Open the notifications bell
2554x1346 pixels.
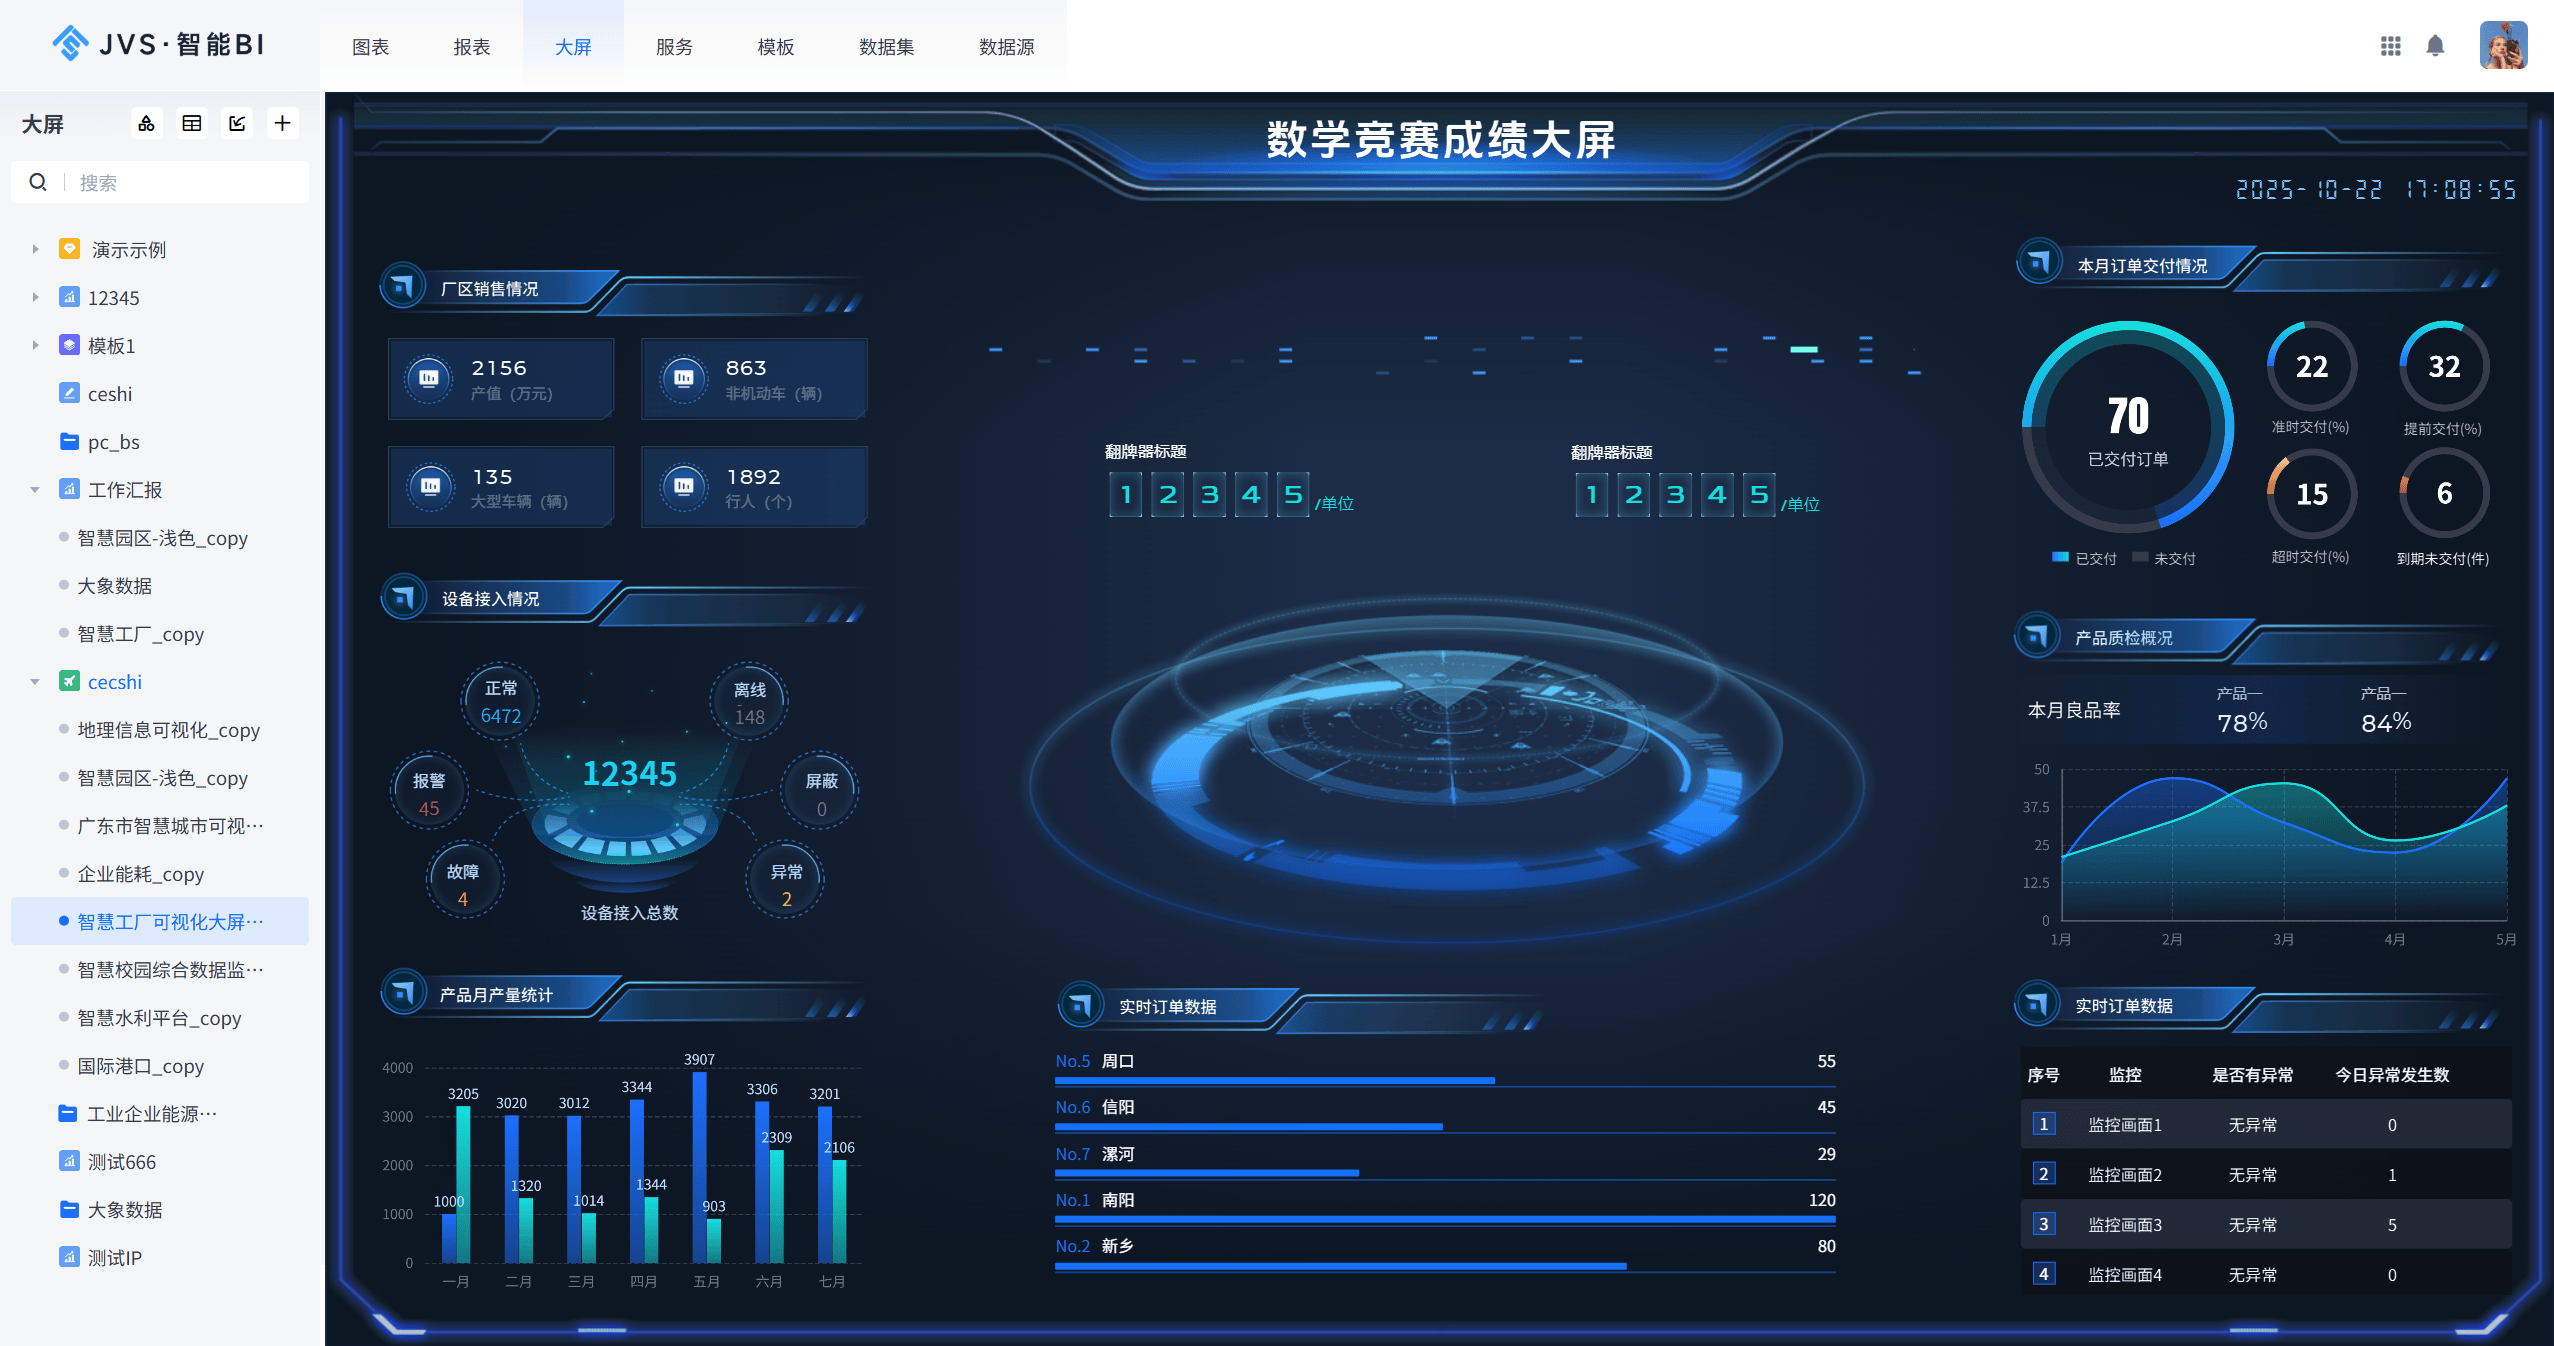(2435, 46)
